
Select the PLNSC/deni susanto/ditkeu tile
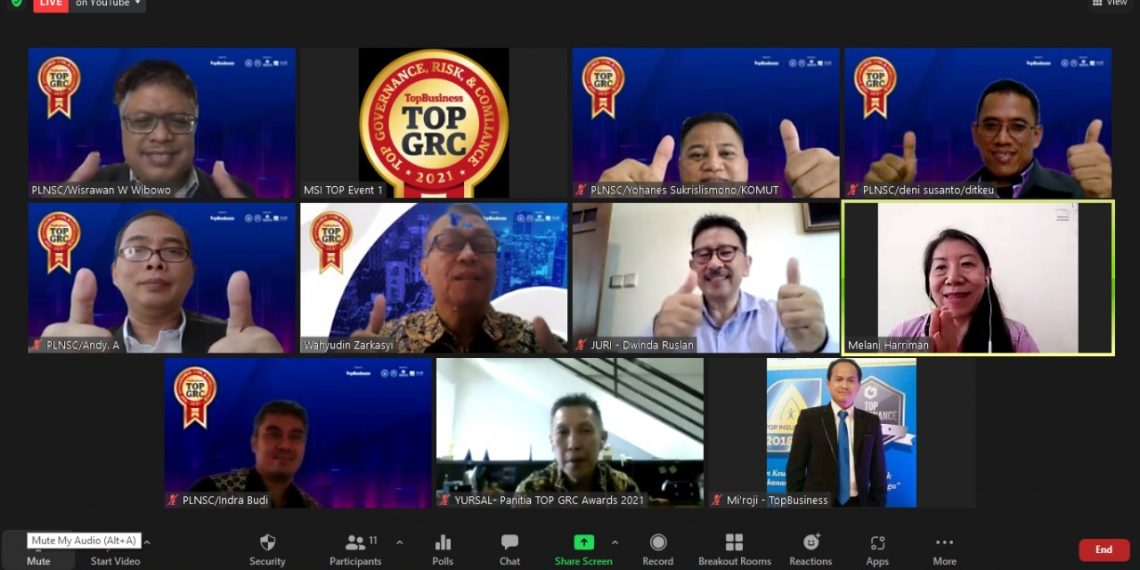tap(978, 123)
